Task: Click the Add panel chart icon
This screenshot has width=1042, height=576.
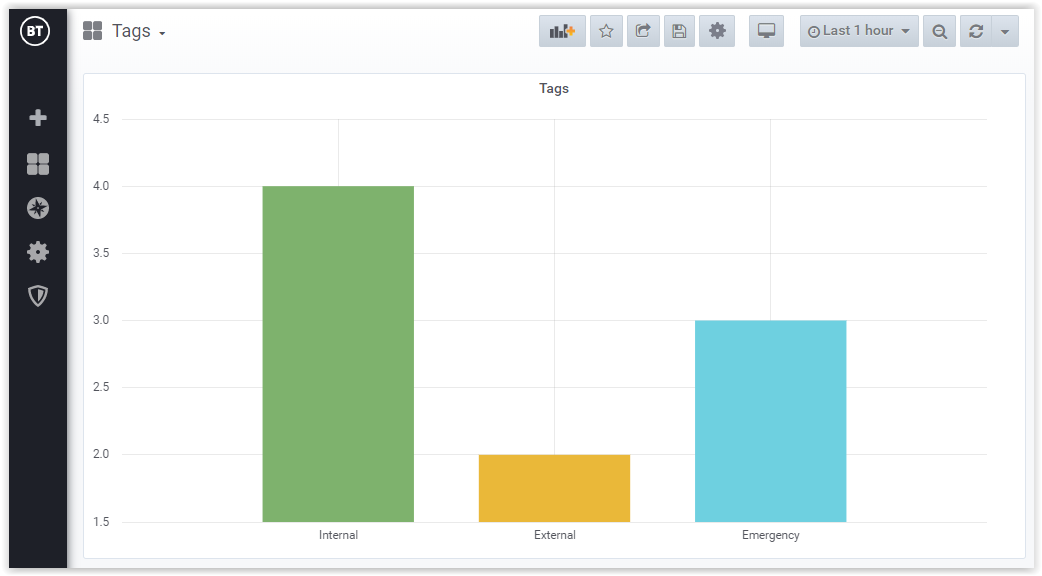Action: tap(562, 31)
